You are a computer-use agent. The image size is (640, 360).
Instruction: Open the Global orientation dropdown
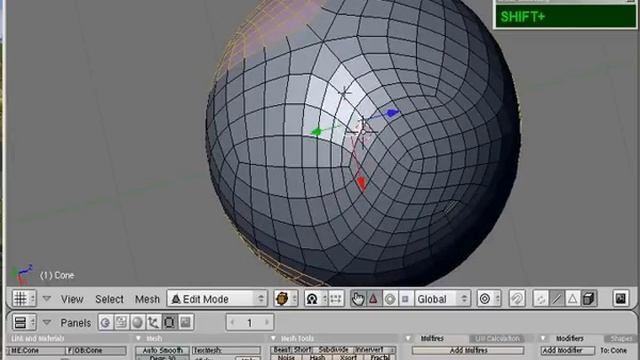pyautogui.click(x=442, y=299)
